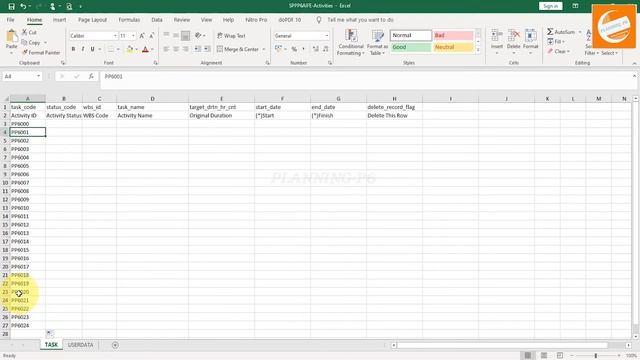Image resolution: width=640 pixels, height=360 pixels.
Task: Select cell containing PP6010
Action: point(27,208)
